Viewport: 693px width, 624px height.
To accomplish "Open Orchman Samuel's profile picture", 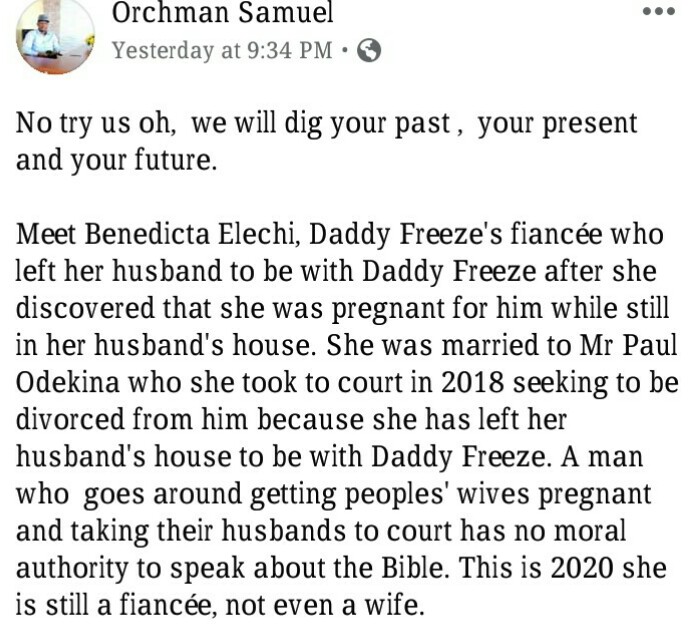I will point(54,35).
